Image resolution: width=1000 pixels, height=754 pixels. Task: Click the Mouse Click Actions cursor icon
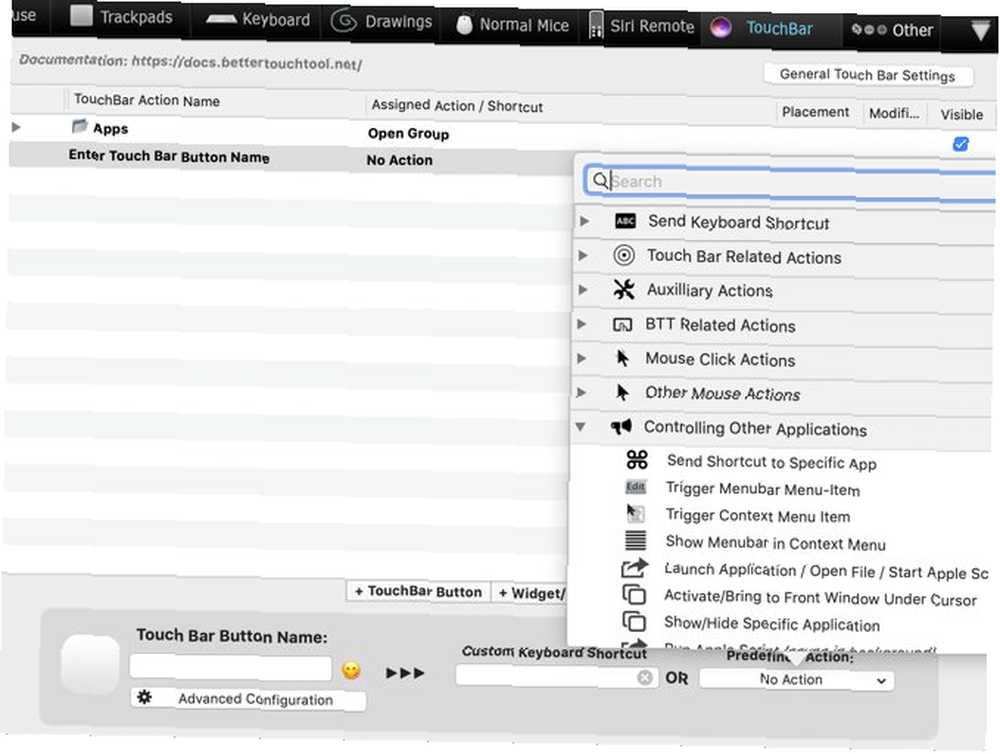[622, 358]
